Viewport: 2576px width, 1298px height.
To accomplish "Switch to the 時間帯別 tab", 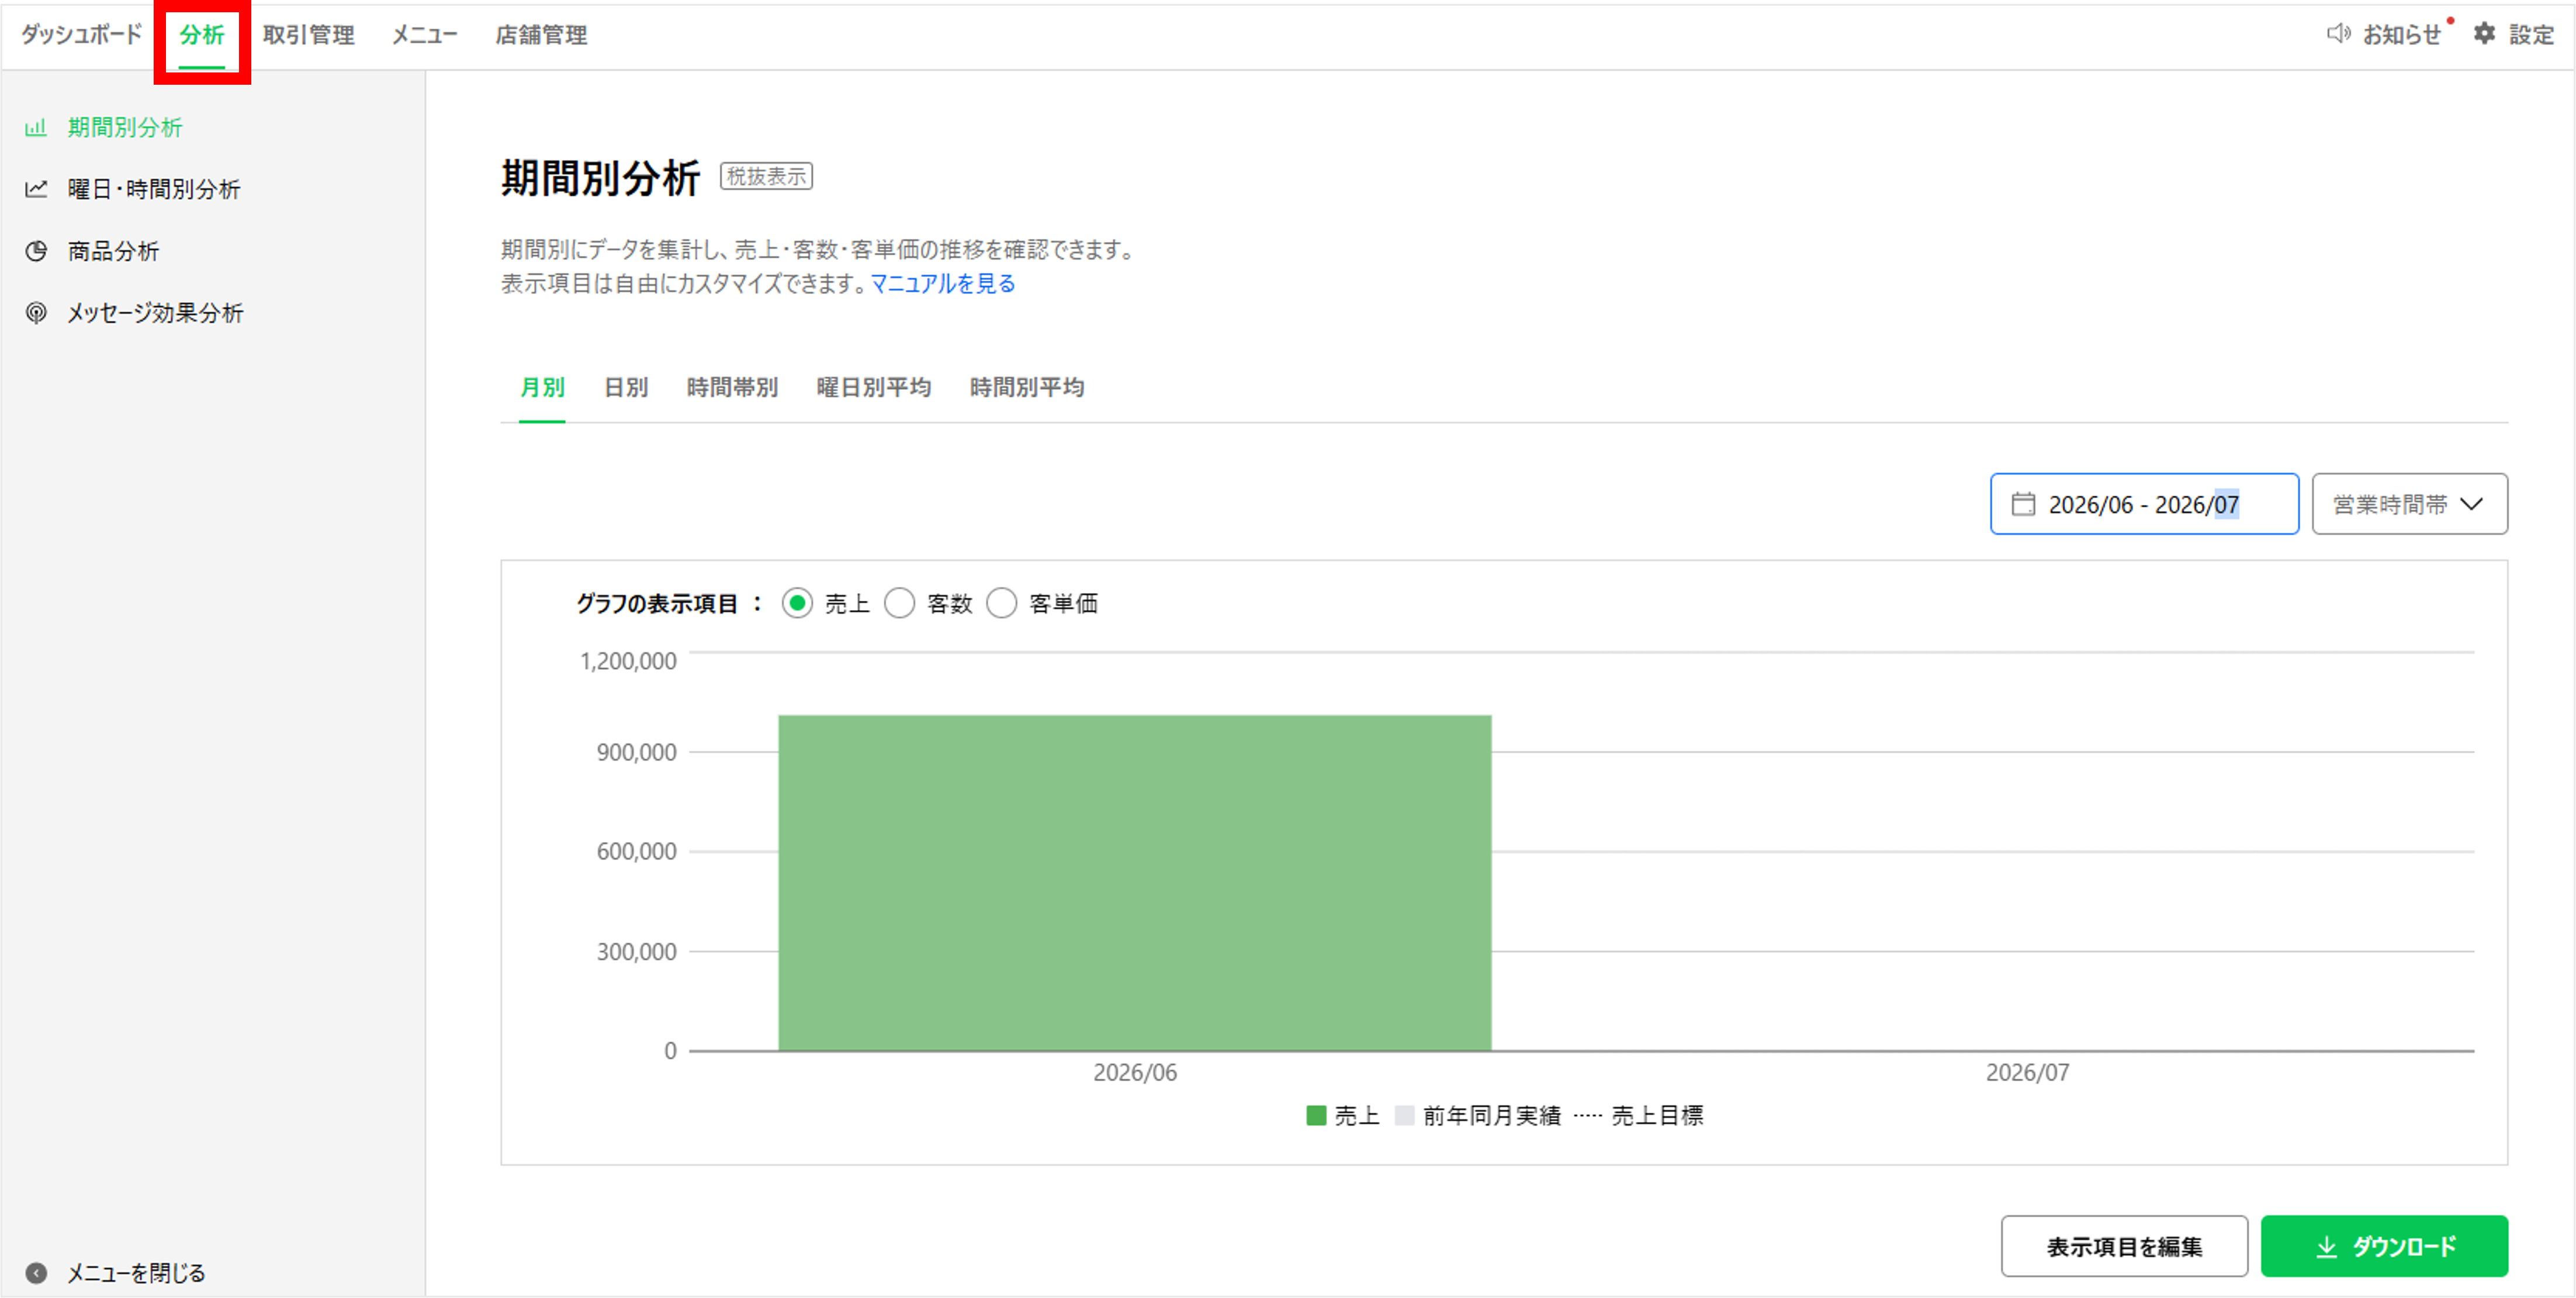I will tap(732, 388).
